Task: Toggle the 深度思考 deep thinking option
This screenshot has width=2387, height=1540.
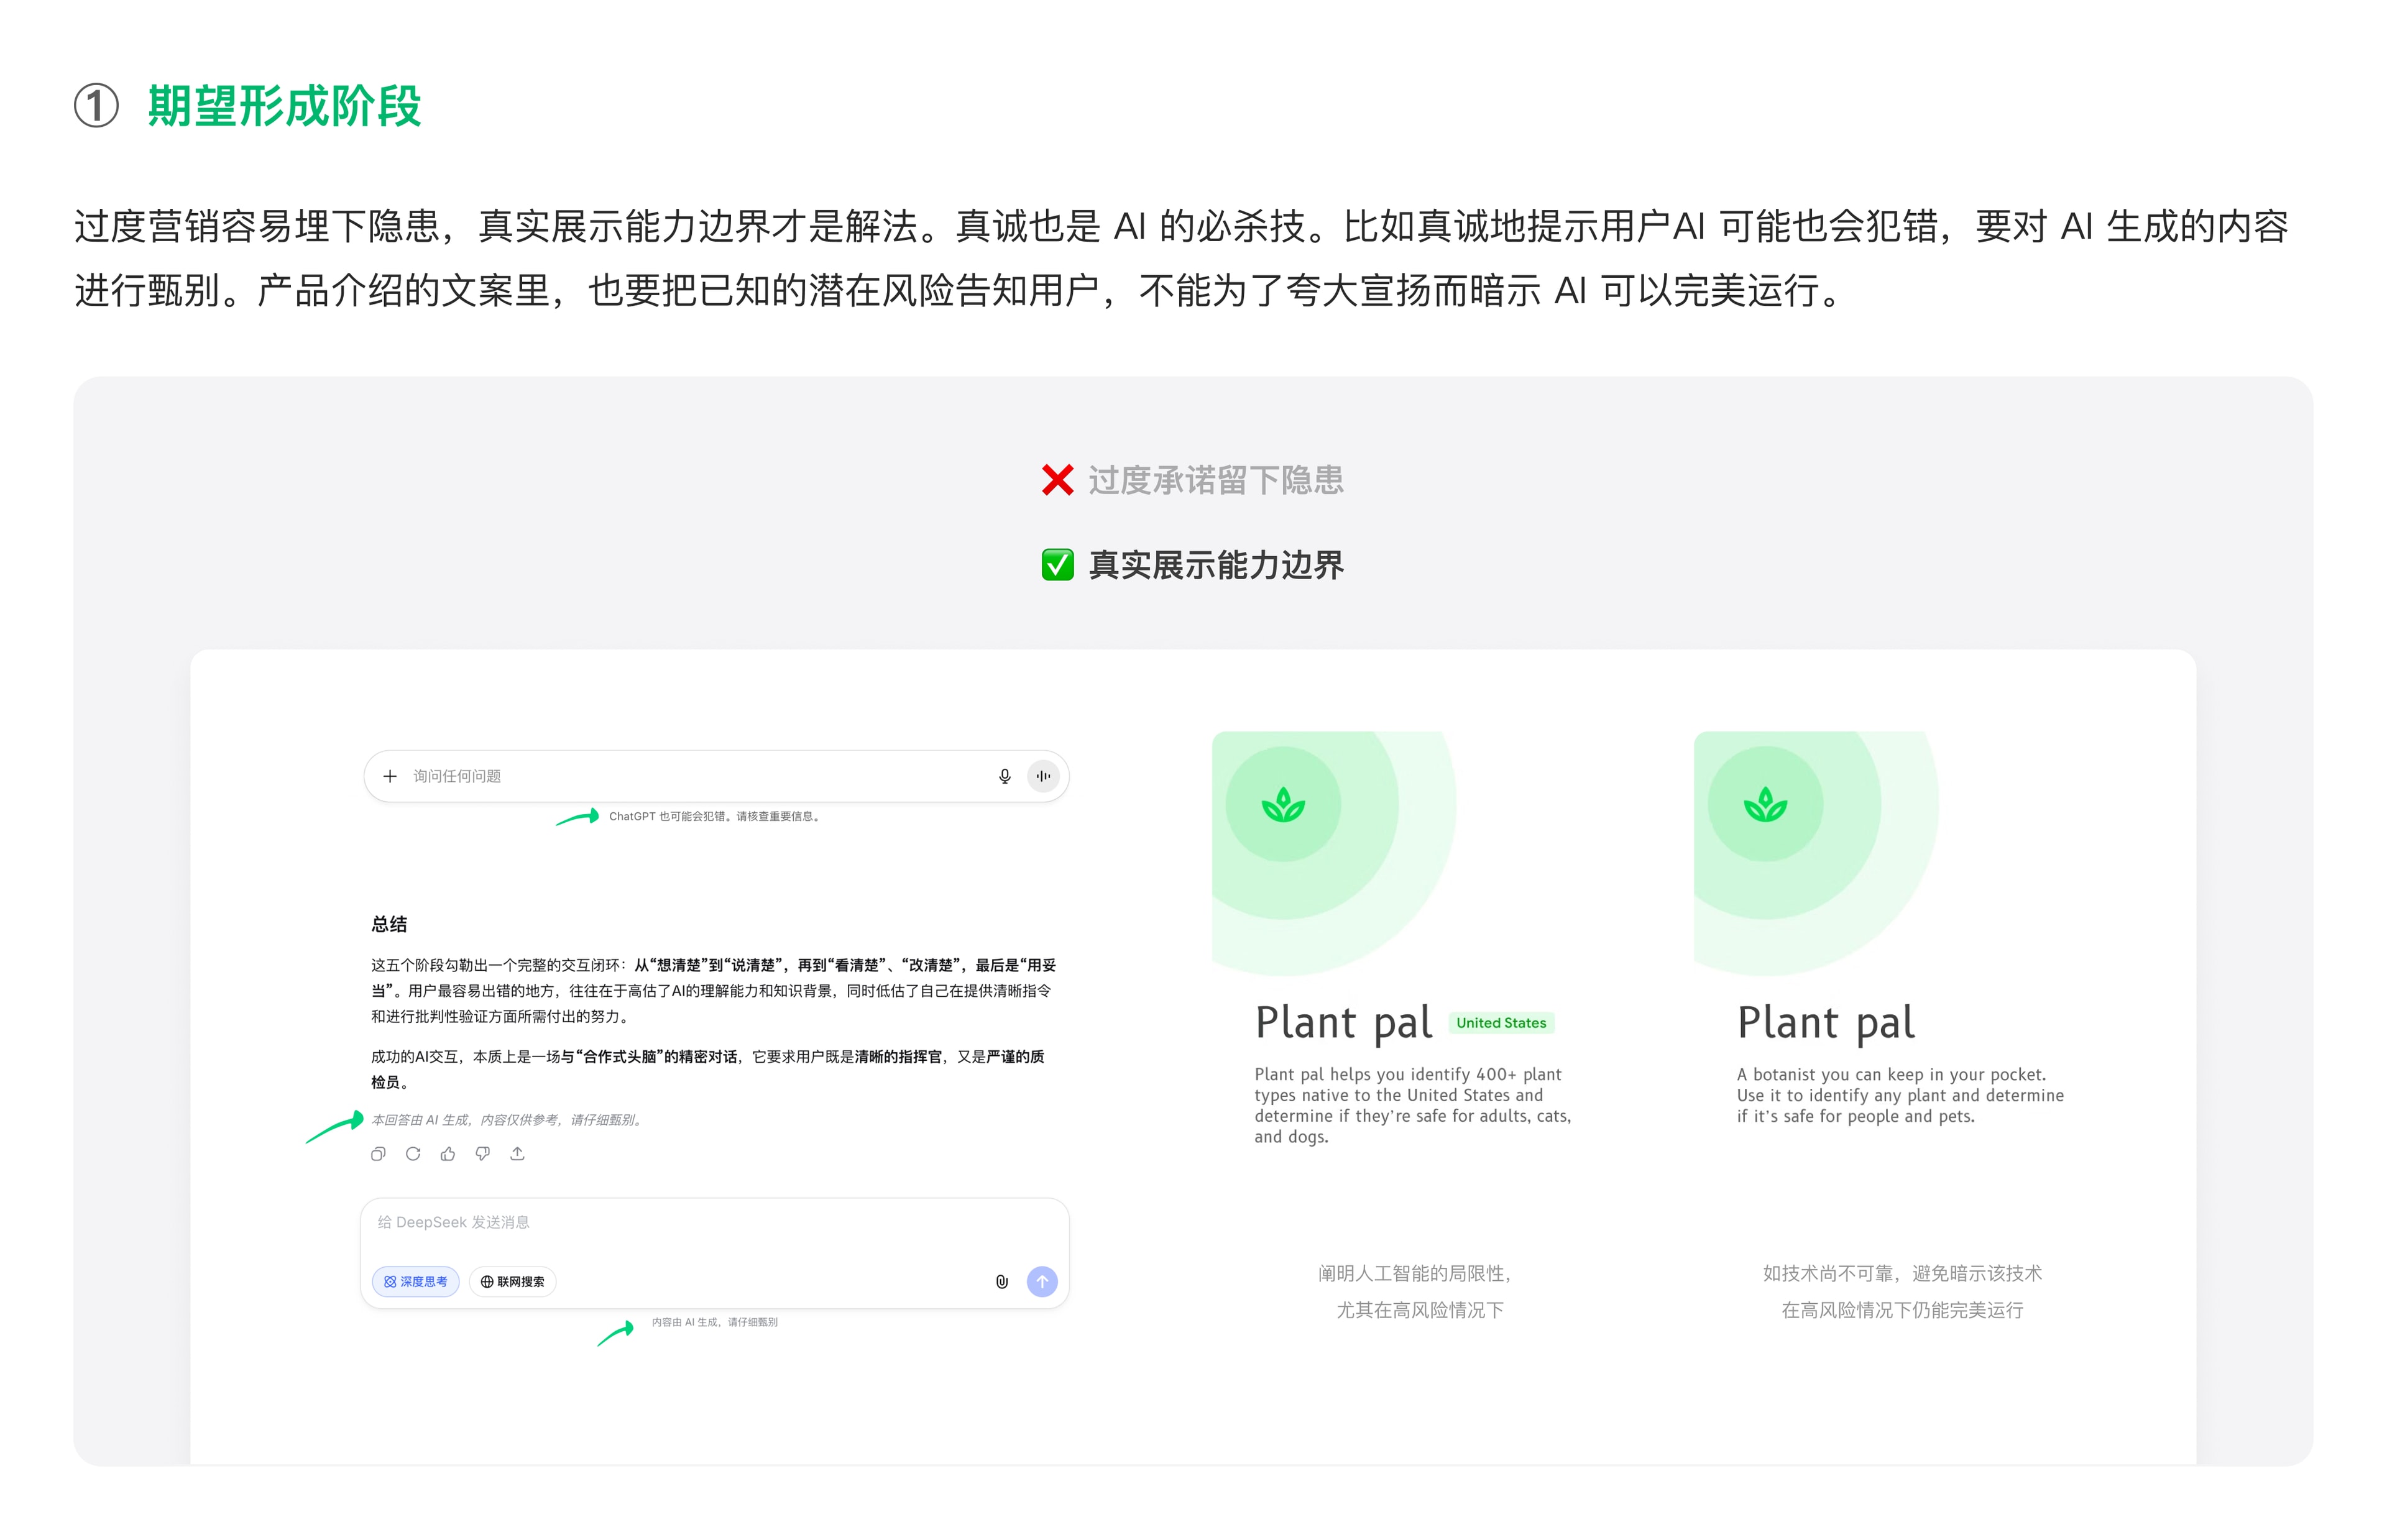Action: (x=416, y=1282)
